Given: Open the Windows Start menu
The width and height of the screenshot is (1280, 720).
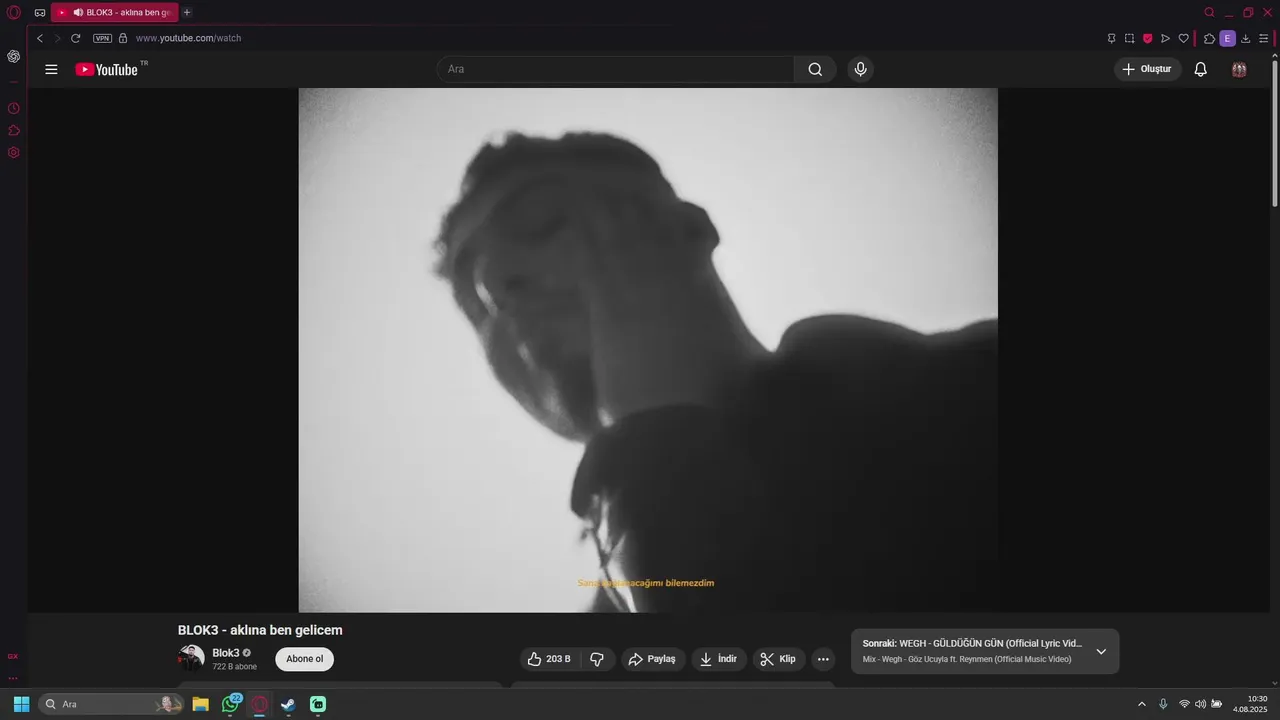Looking at the screenshot, I should (21, 704).
